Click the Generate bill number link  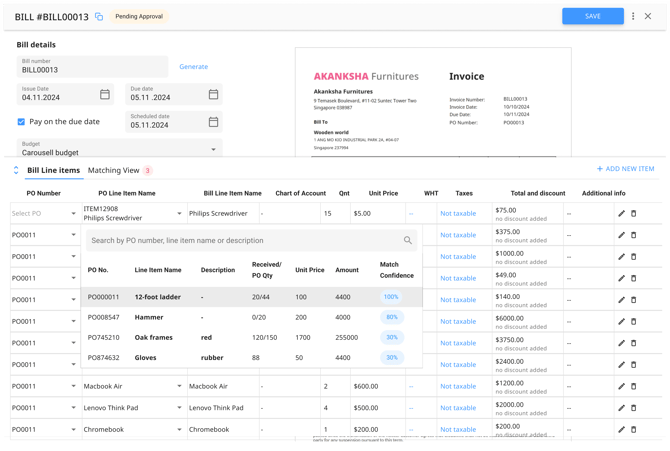click(193, 67)
